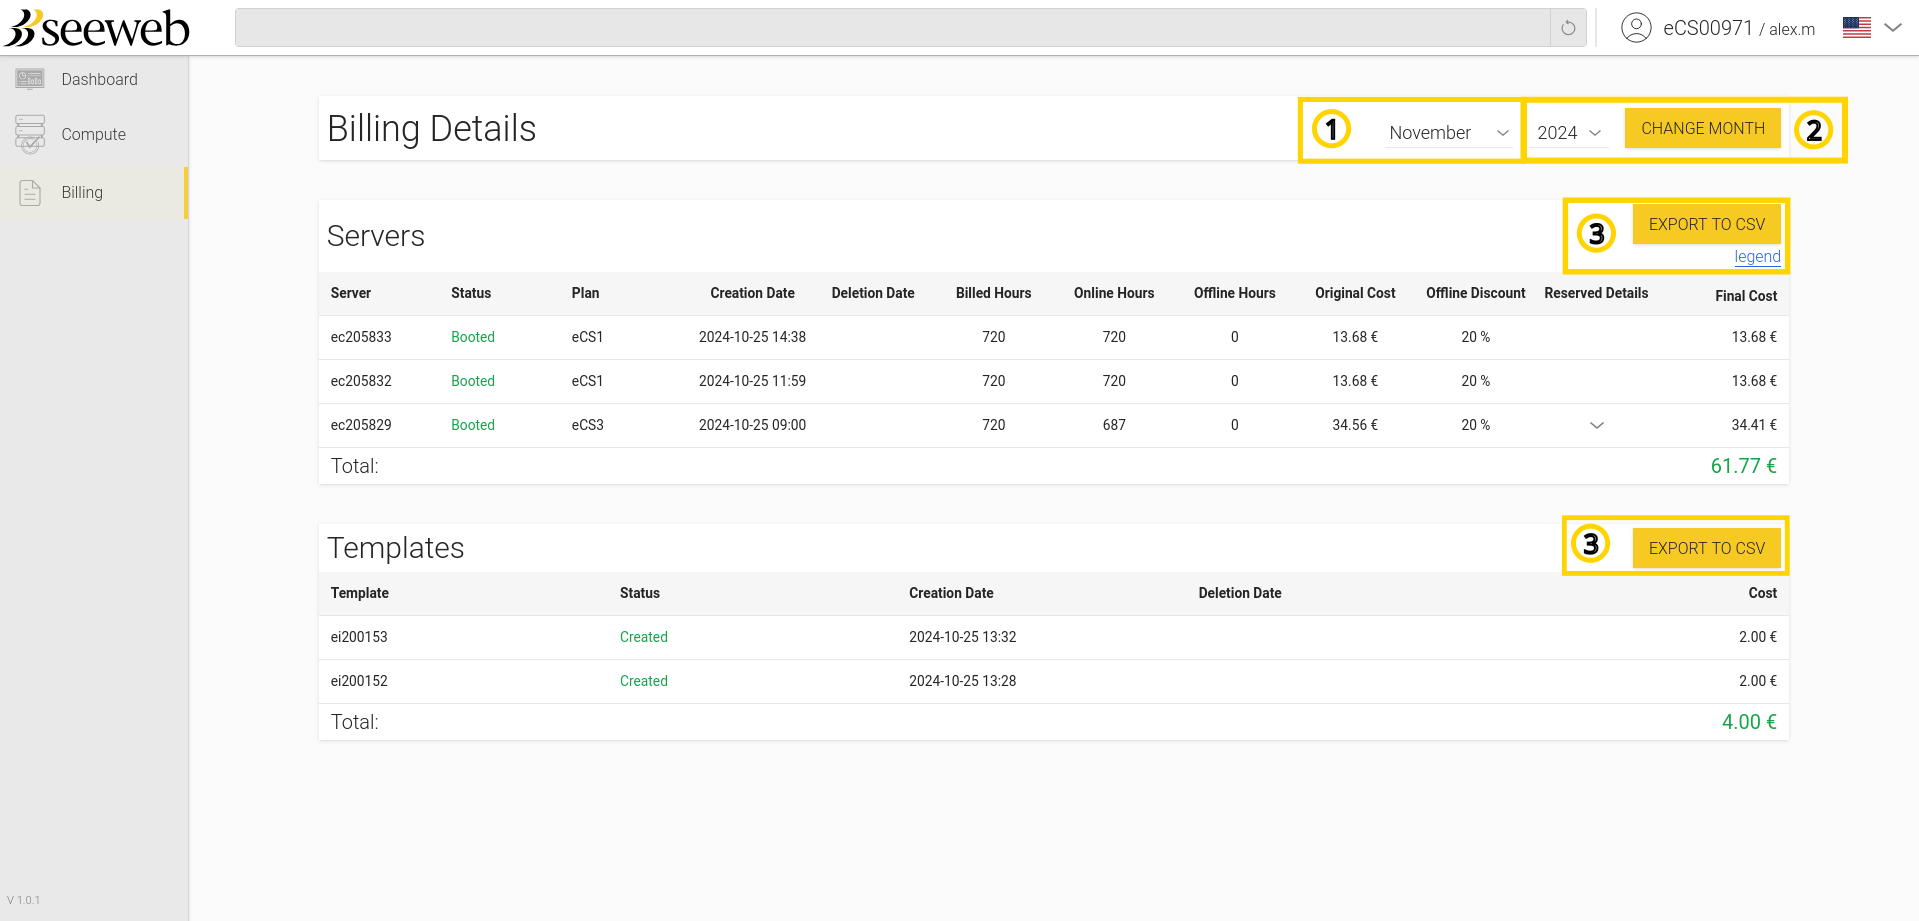Click template date 2024-10-25 13:28
1919x921 pixels.
click(x=962, y=681)
